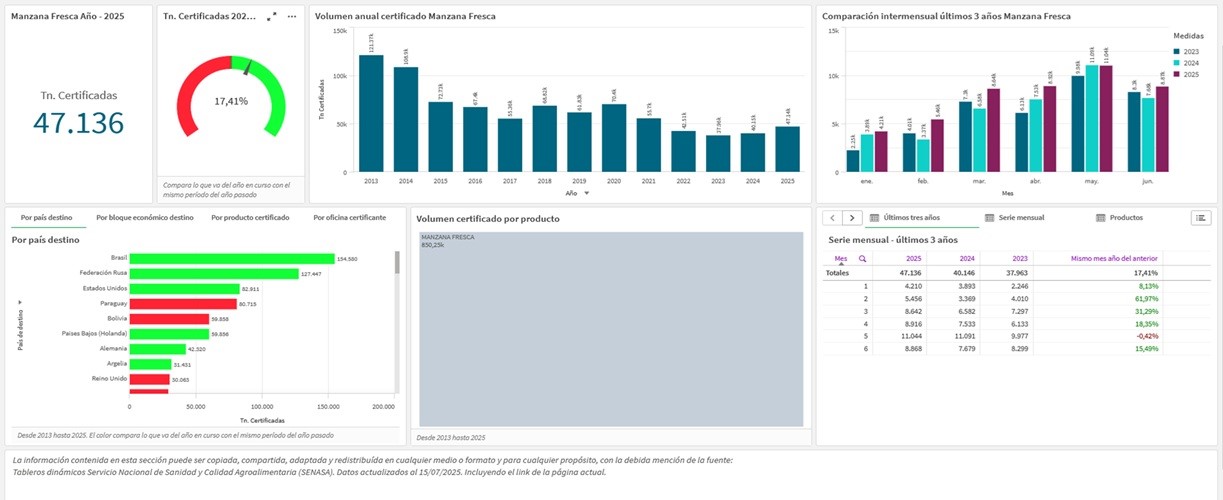Click the 2025 column header in table
The width and height of the screenshot is (1223, 500).
tap(913, 258)
